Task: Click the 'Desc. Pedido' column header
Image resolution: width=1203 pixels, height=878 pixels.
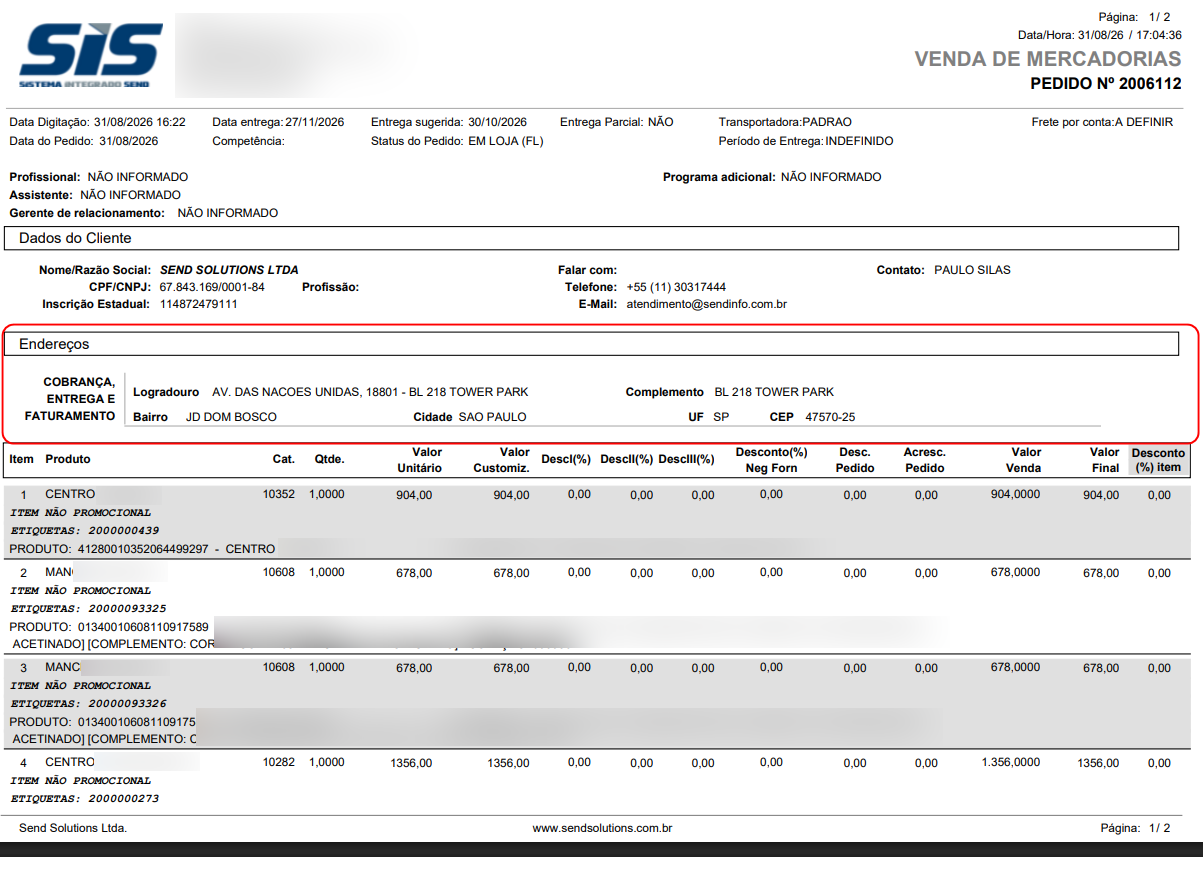Action: pos(856,460)
